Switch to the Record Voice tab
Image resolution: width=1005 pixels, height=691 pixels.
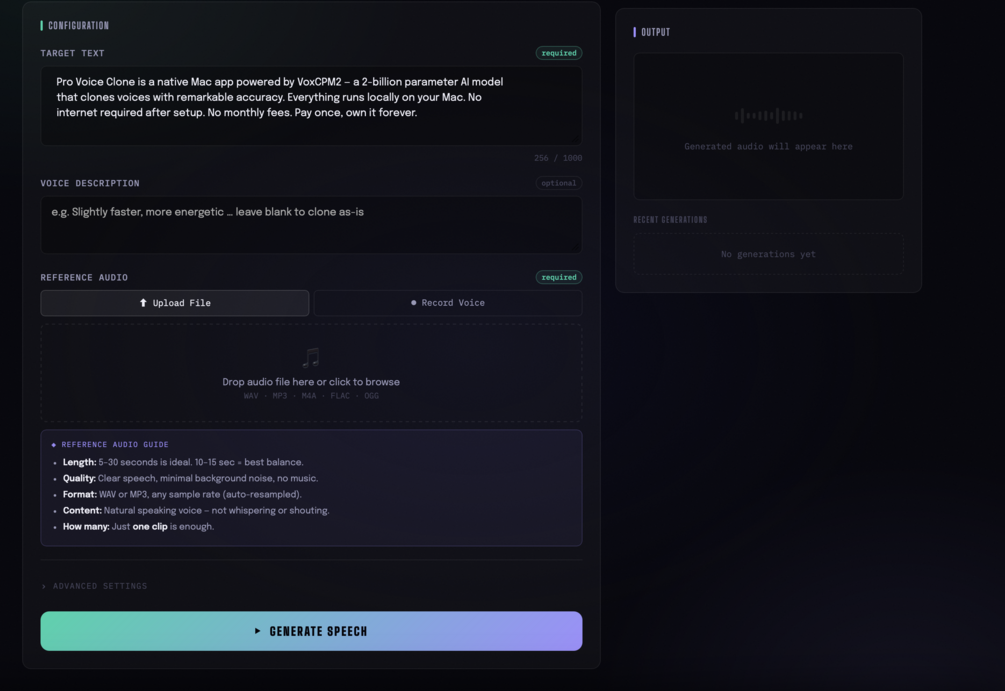point(448,303)
